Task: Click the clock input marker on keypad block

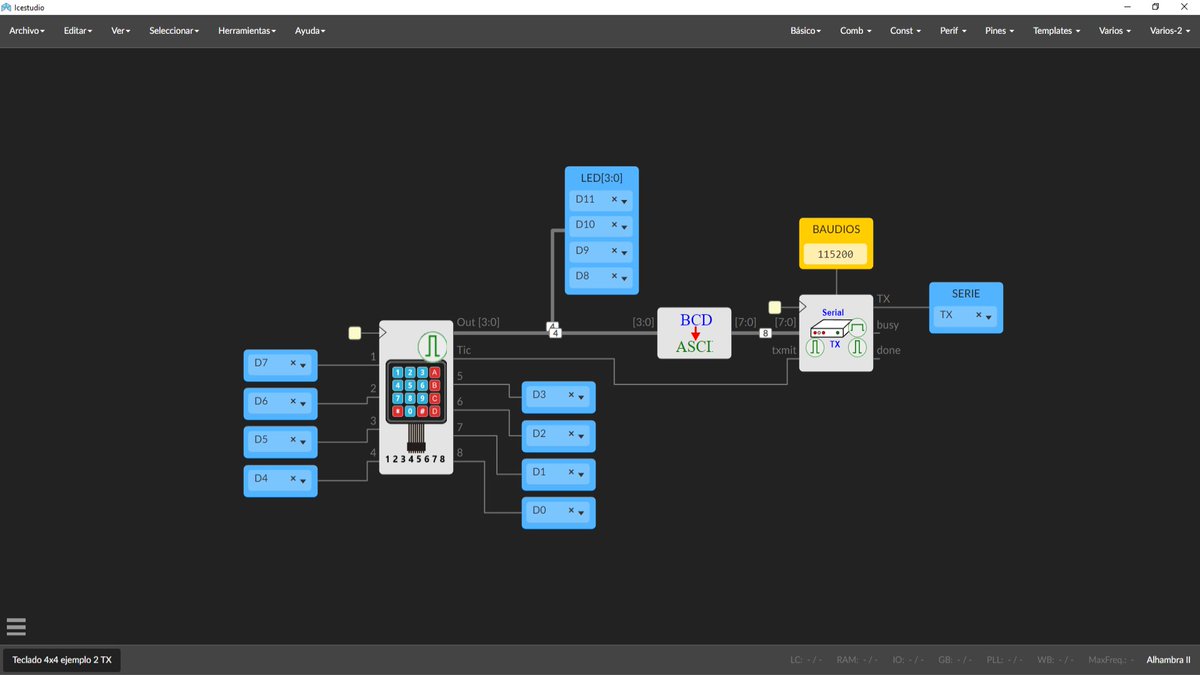Action: (355, 333)
